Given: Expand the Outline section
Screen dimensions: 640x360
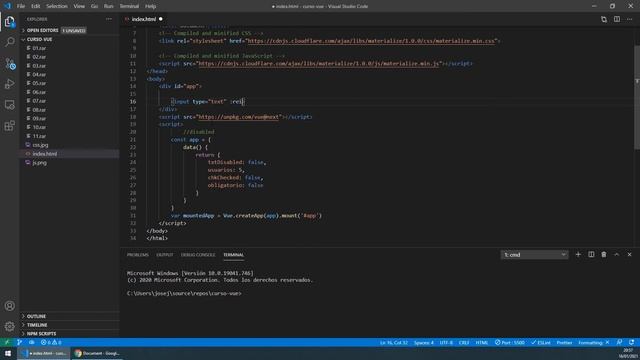Looking at the screenshot, I should click(36, 316).
